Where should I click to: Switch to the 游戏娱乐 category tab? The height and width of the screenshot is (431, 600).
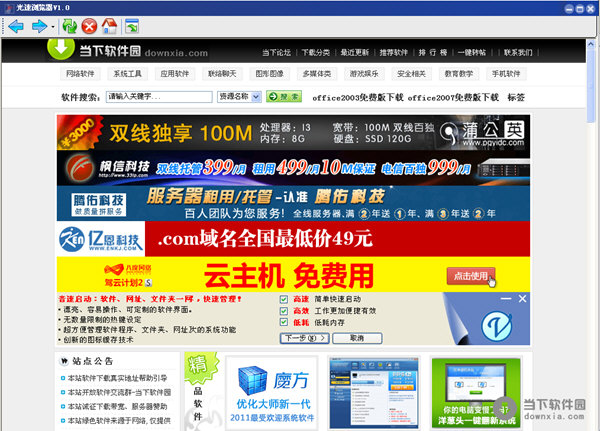pos(366,74)
